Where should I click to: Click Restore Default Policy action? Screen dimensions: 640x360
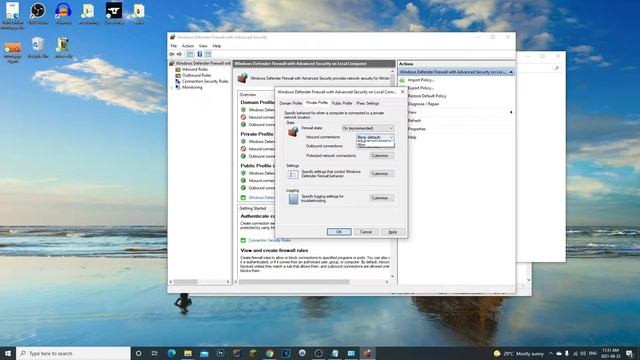(x=427, y=96)
